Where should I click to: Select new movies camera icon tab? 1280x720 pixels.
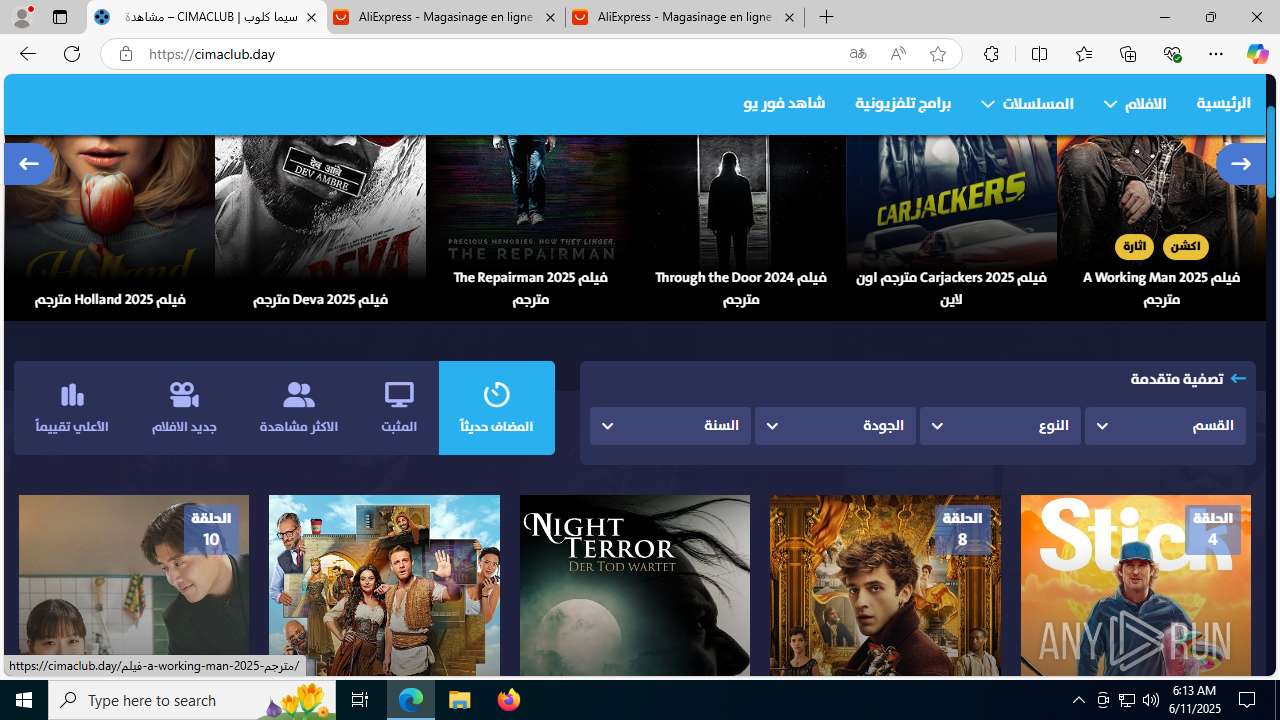pos(184,408)
